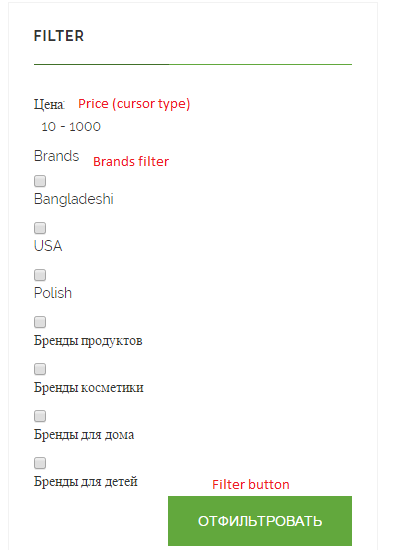Click the Бренды продуктов label

tap(88, 341)
